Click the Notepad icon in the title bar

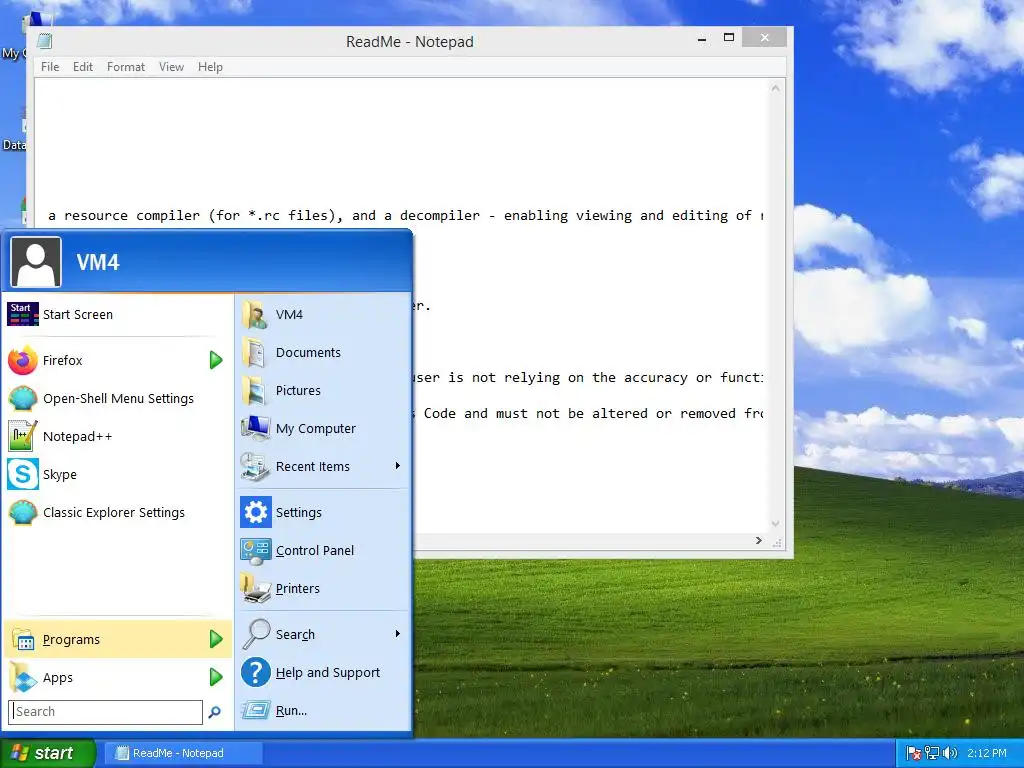44,41
